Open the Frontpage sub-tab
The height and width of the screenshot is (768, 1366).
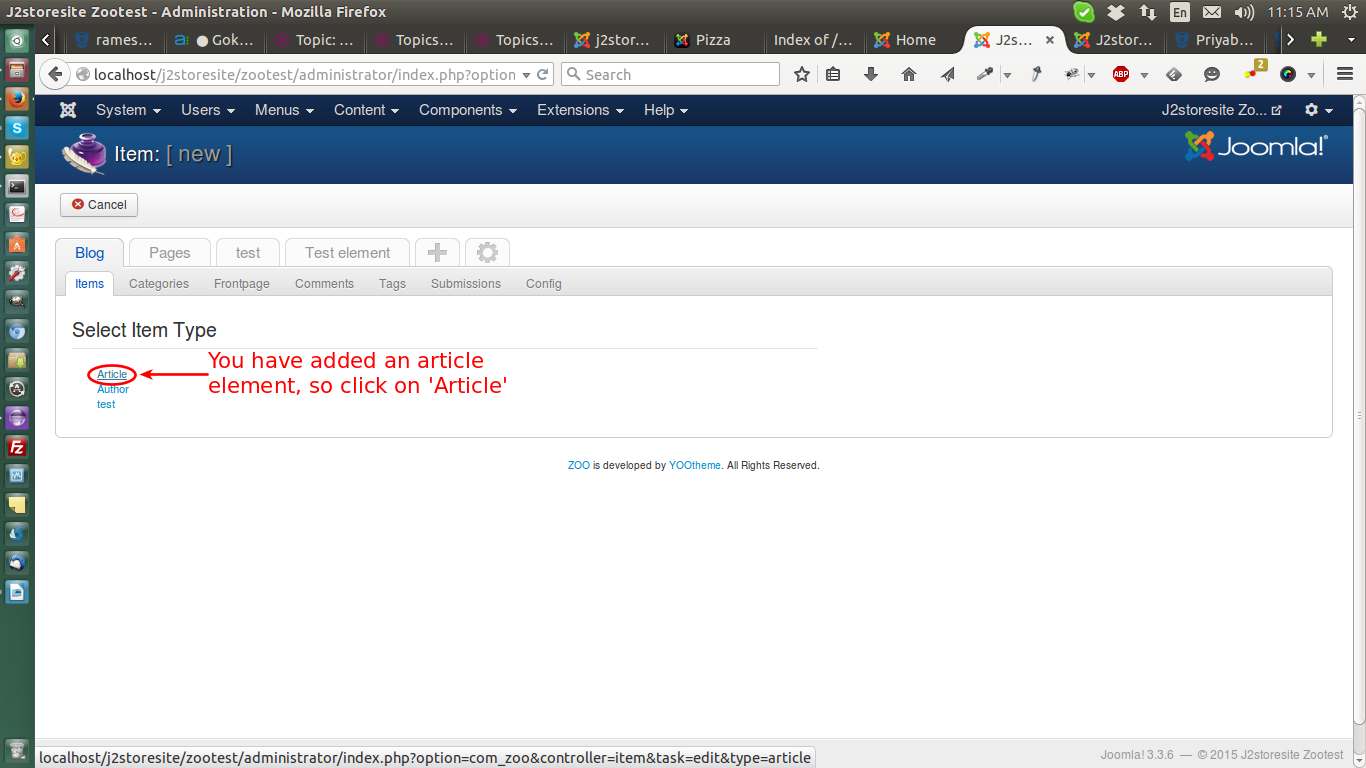click(x=242, y=284)
